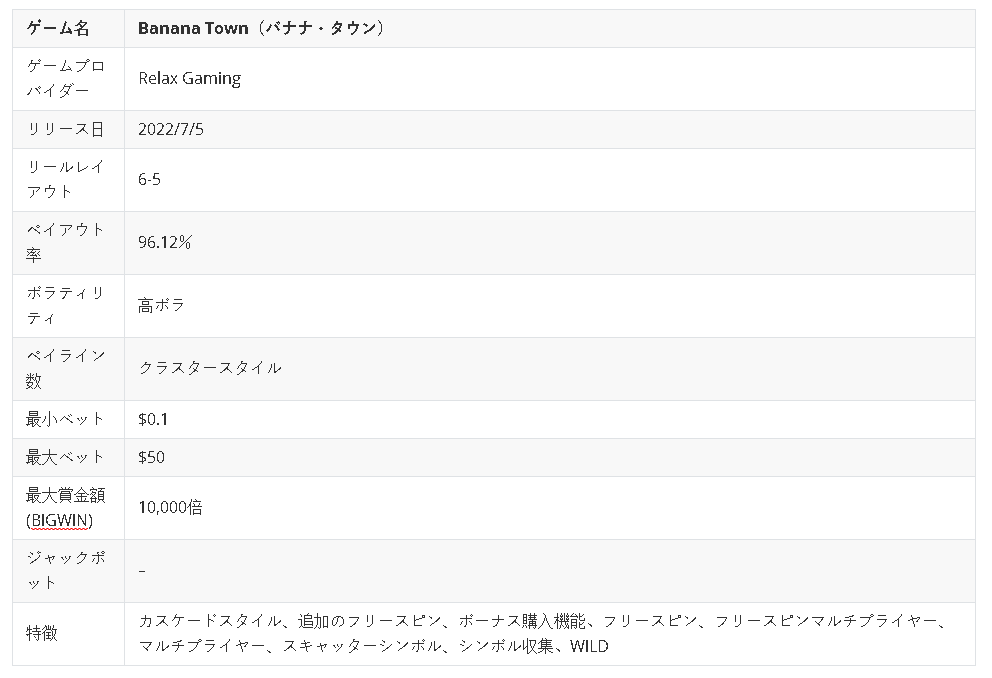Click the $50 maximum bet value
The image size is (992, 678).
click(x=151, y=457)
